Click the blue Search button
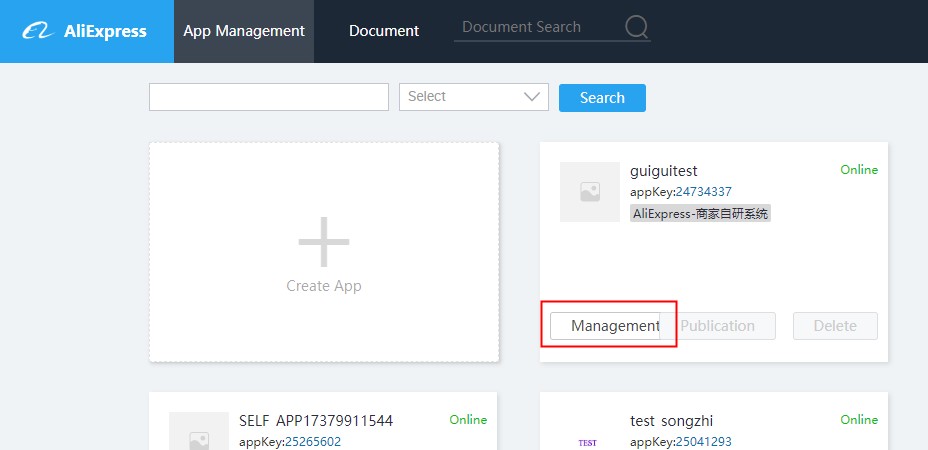Viewport: 928px width, 450px height. coord(602,98)
